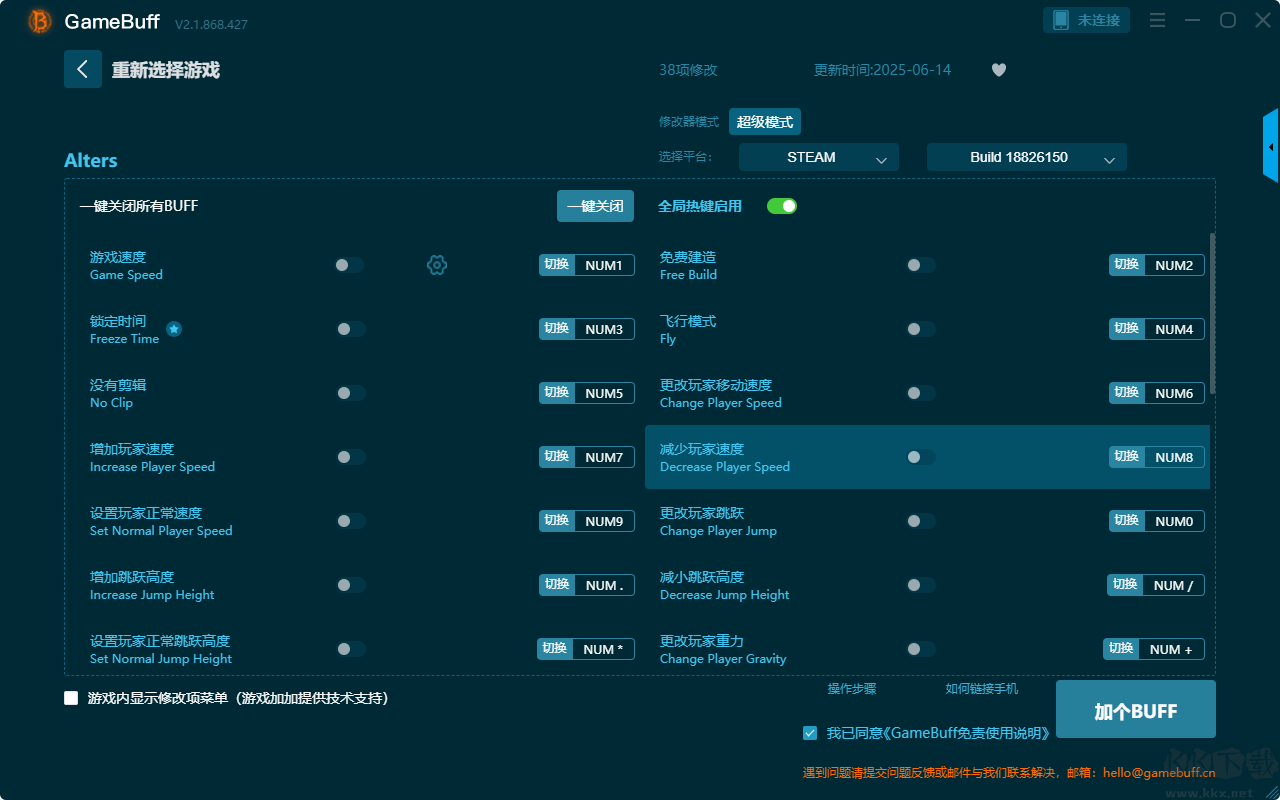Open the 如何链接手机 link
Image resolution: width=1280 pixels, height=800 pixels.
tap(982, 689)
